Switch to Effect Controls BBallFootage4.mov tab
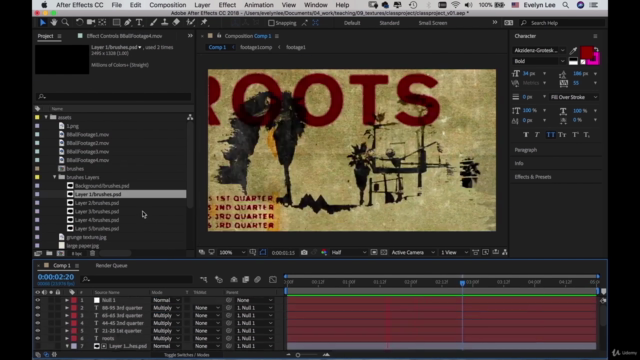Image resolution: width=640 pixels, height=360 pixels. [124, 36]
